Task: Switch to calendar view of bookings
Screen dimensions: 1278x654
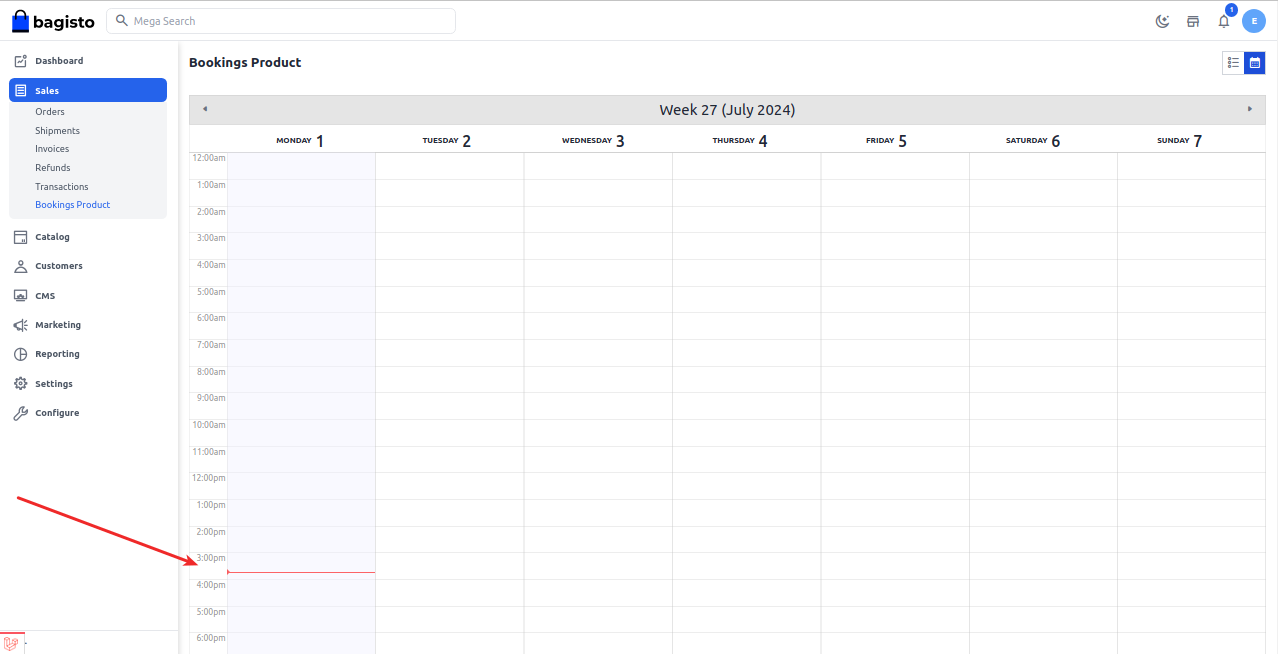Action: pos(1254,63)
